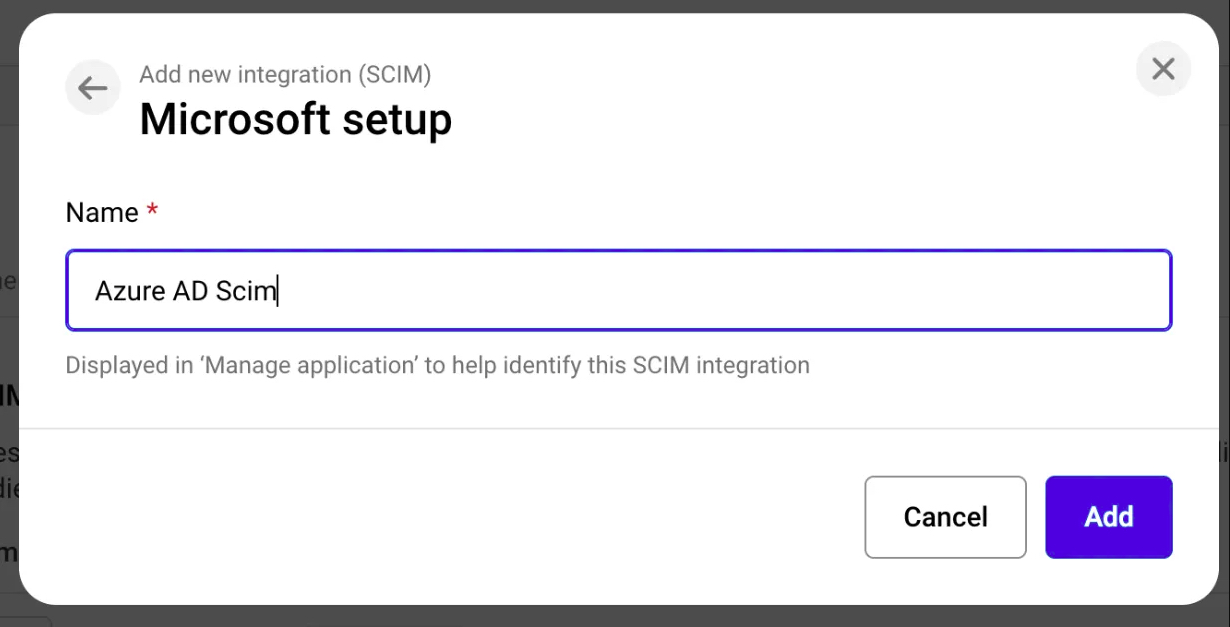1230x627 pixels.
Task: Focus the Name input field
Action: [618, 291]
